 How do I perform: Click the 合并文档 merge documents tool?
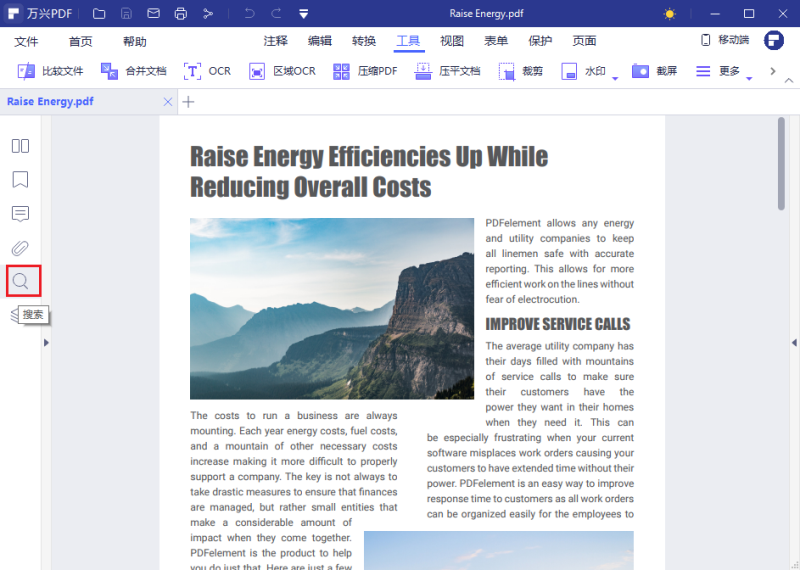pos(134,71)
